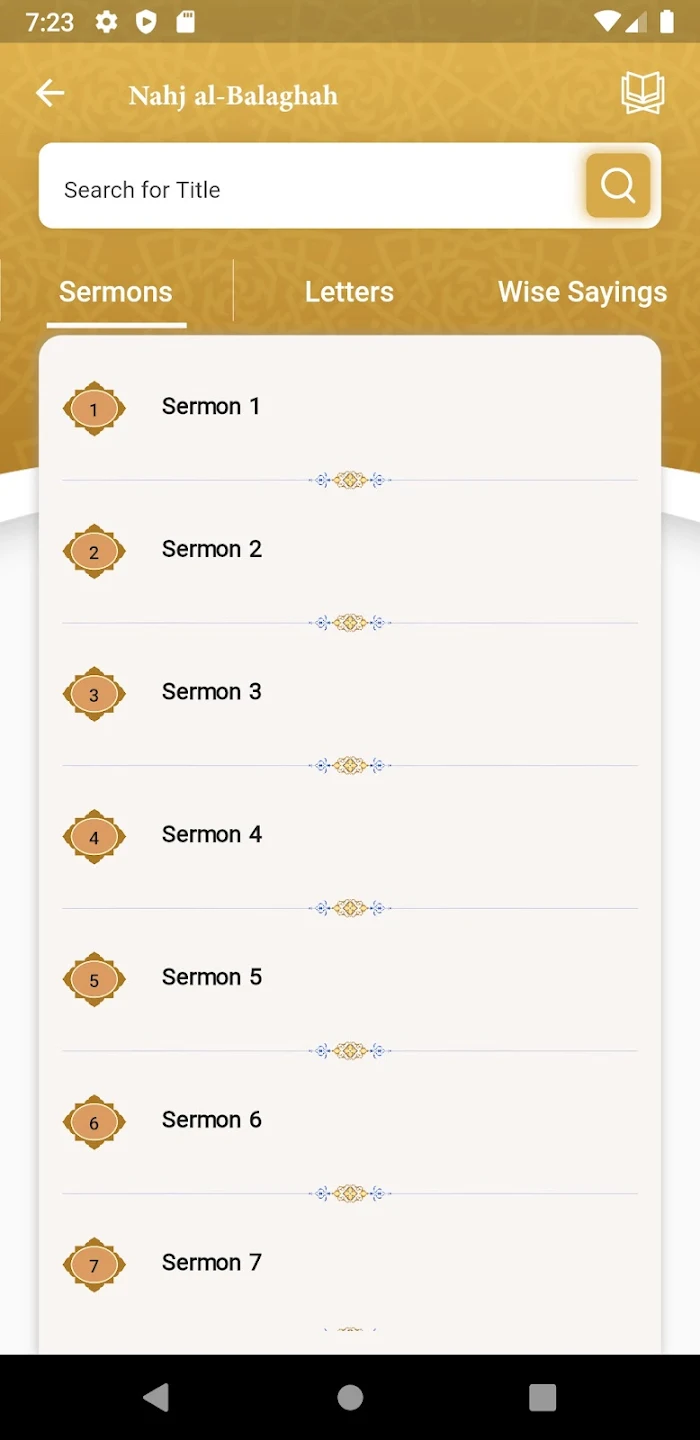
Task: Focus the Search for Title field
Action: pos(310,189)
